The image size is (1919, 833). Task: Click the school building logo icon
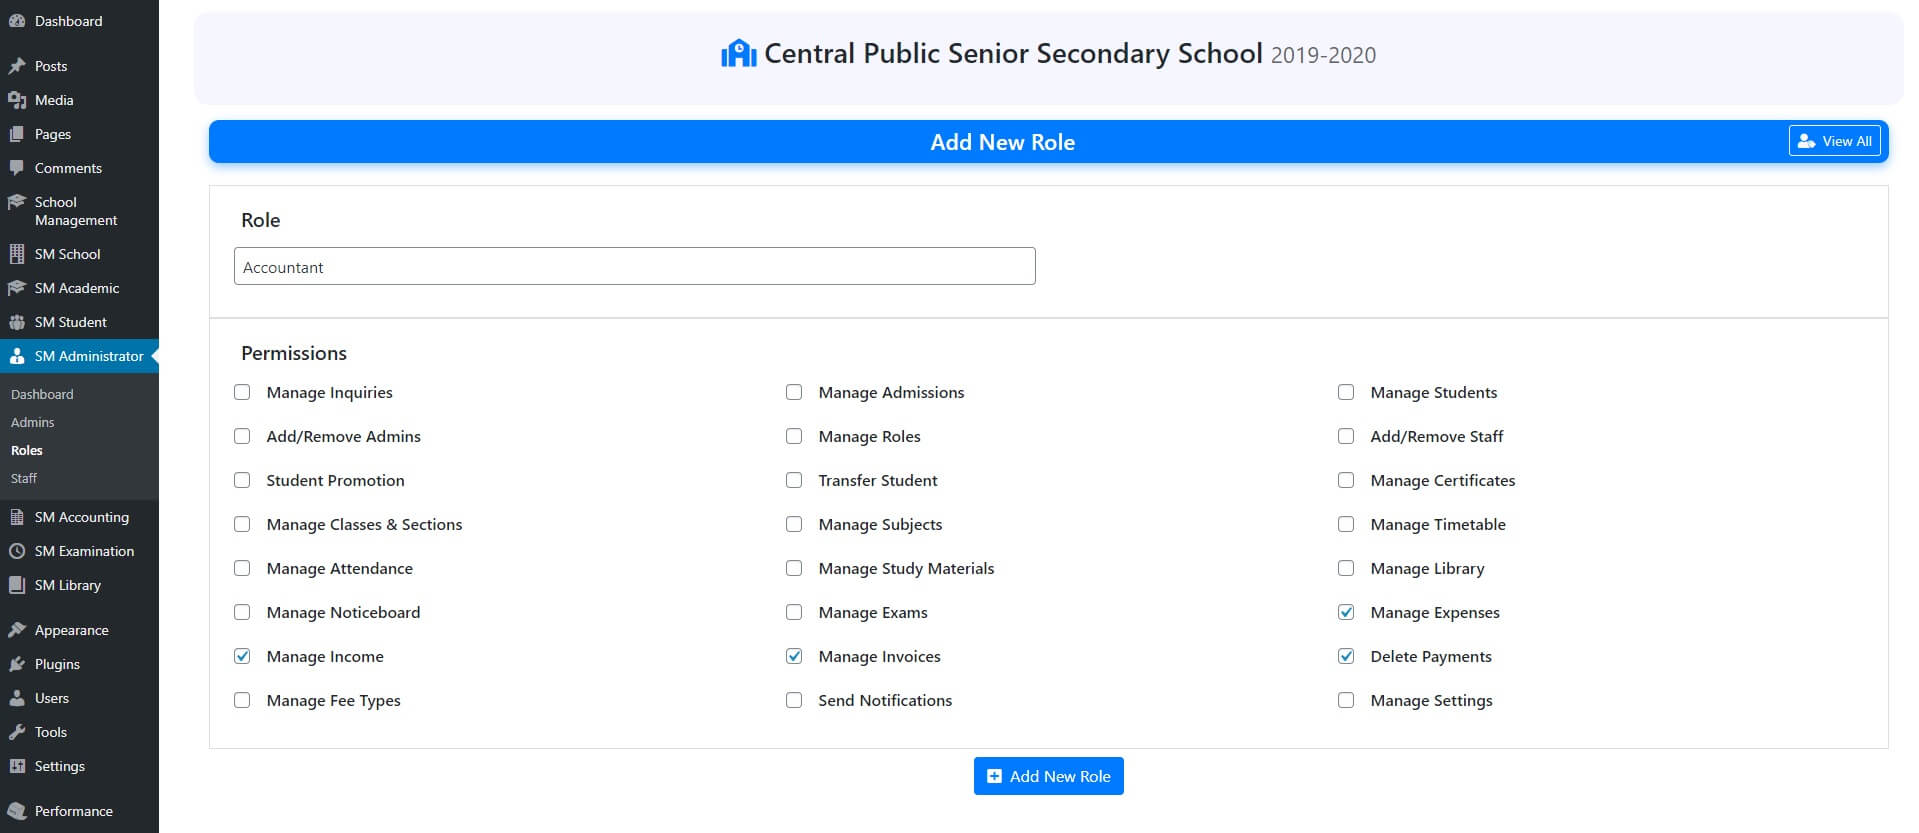738,54
